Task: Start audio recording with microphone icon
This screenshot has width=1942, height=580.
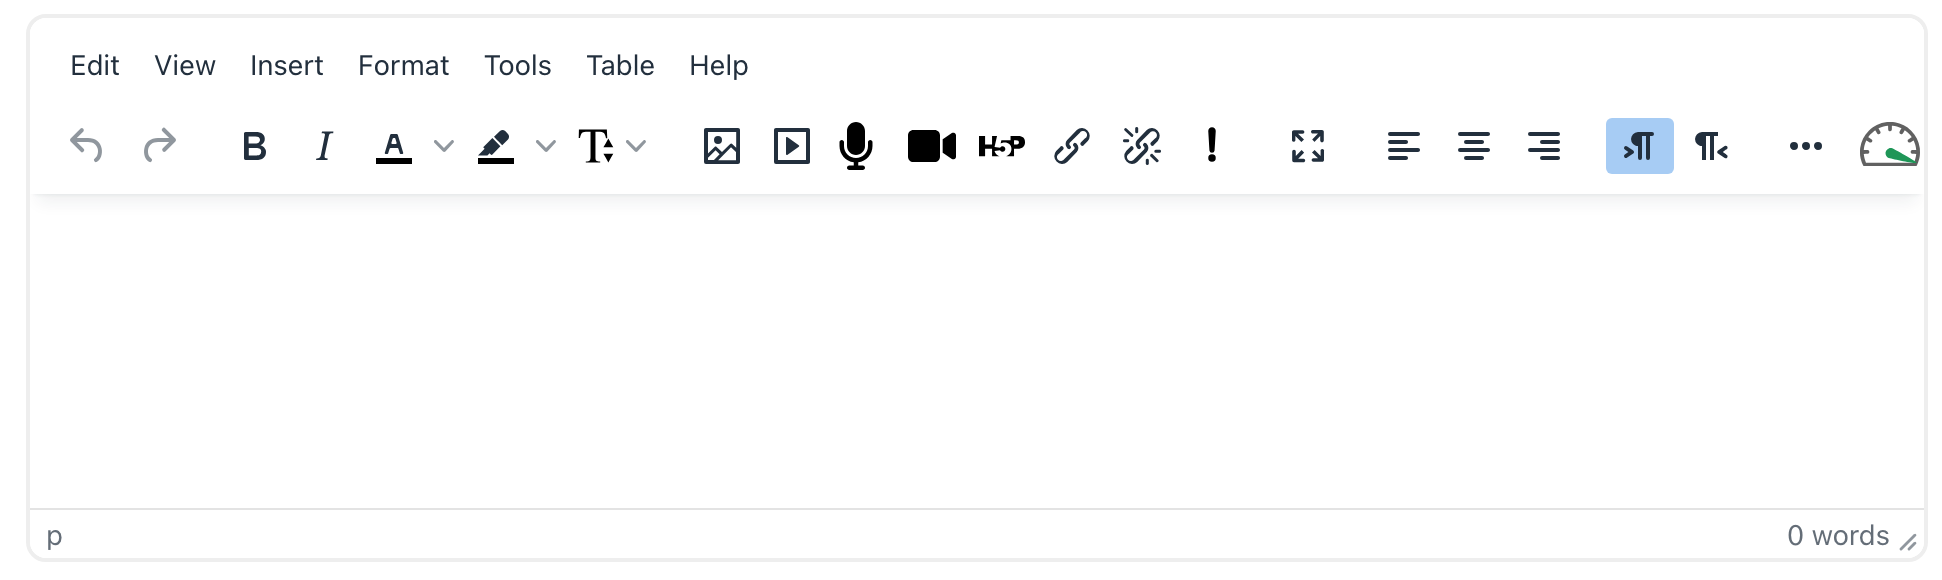Action: click(x=856, y=146)
